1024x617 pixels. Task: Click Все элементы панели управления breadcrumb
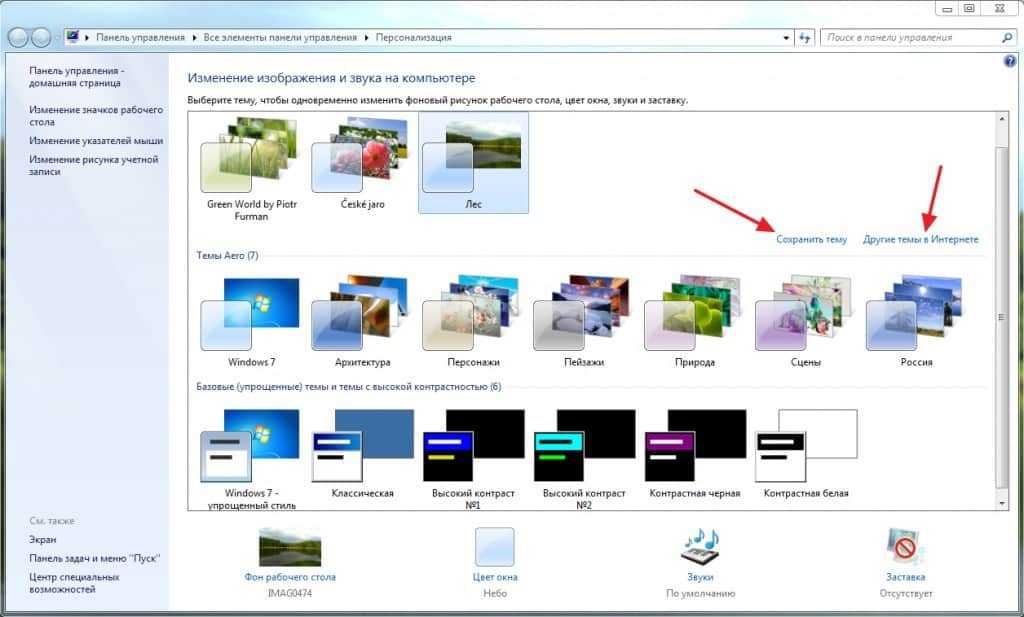coord(280,38)
